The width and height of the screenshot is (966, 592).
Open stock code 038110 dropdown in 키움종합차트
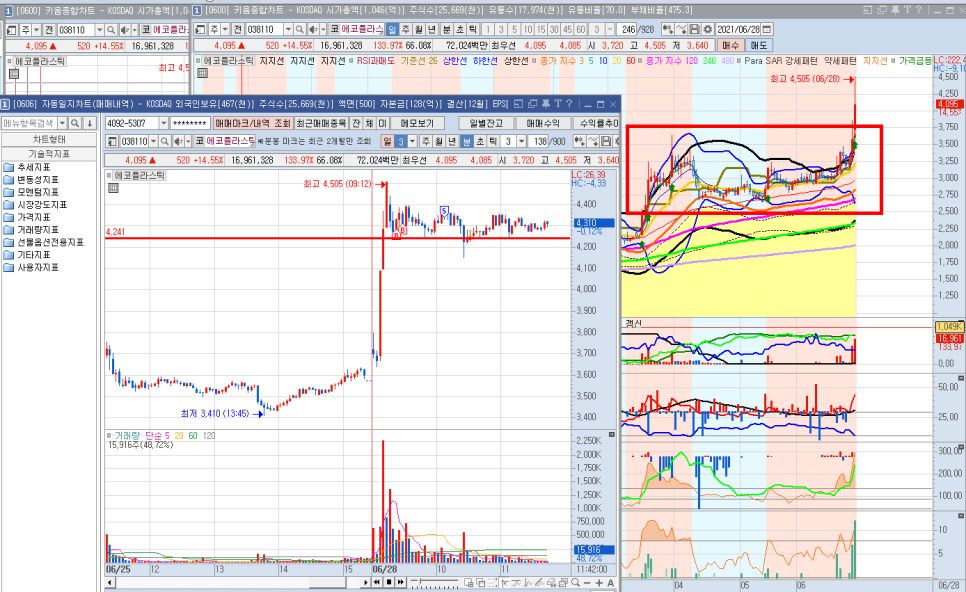pyautogui.click(x=288, y=30)
